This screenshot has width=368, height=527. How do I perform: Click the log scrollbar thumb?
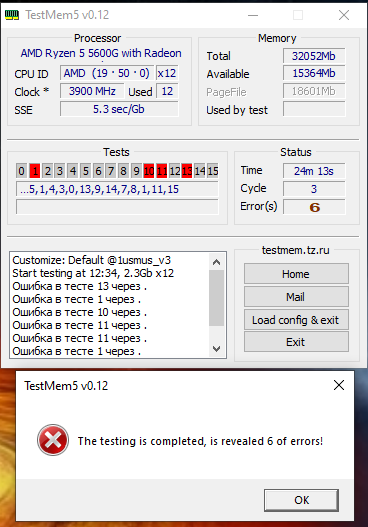(216, 298)
